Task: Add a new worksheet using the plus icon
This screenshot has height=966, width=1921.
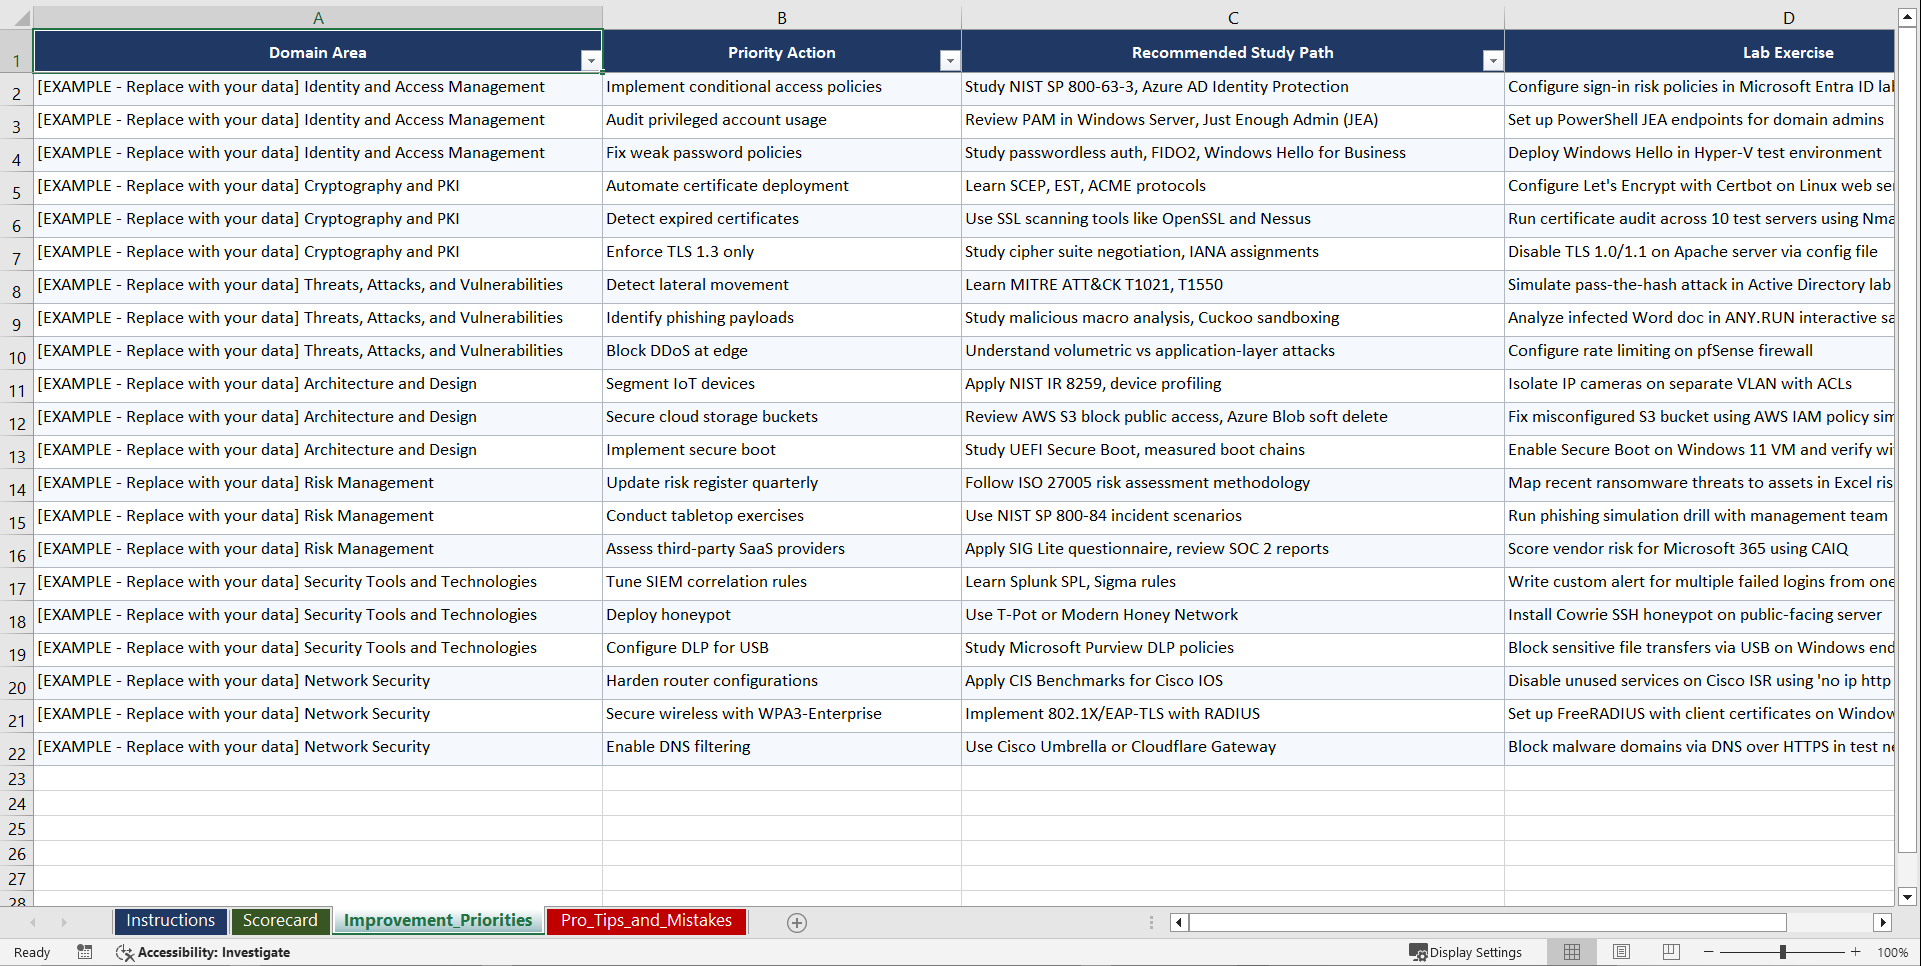Action: [797, 922]
